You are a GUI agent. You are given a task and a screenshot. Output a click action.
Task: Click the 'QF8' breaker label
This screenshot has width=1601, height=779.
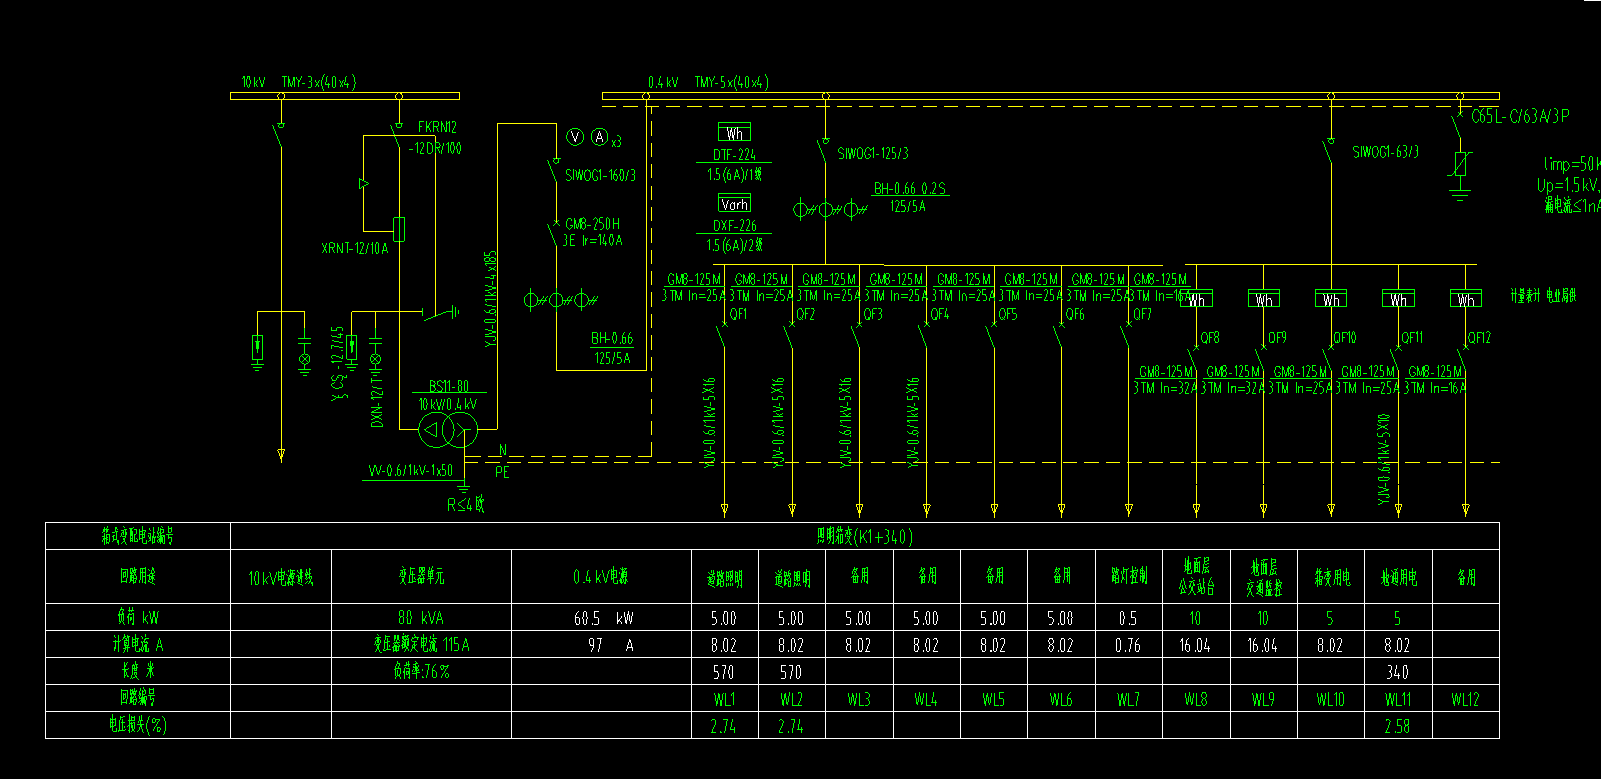pos(1210,338)
